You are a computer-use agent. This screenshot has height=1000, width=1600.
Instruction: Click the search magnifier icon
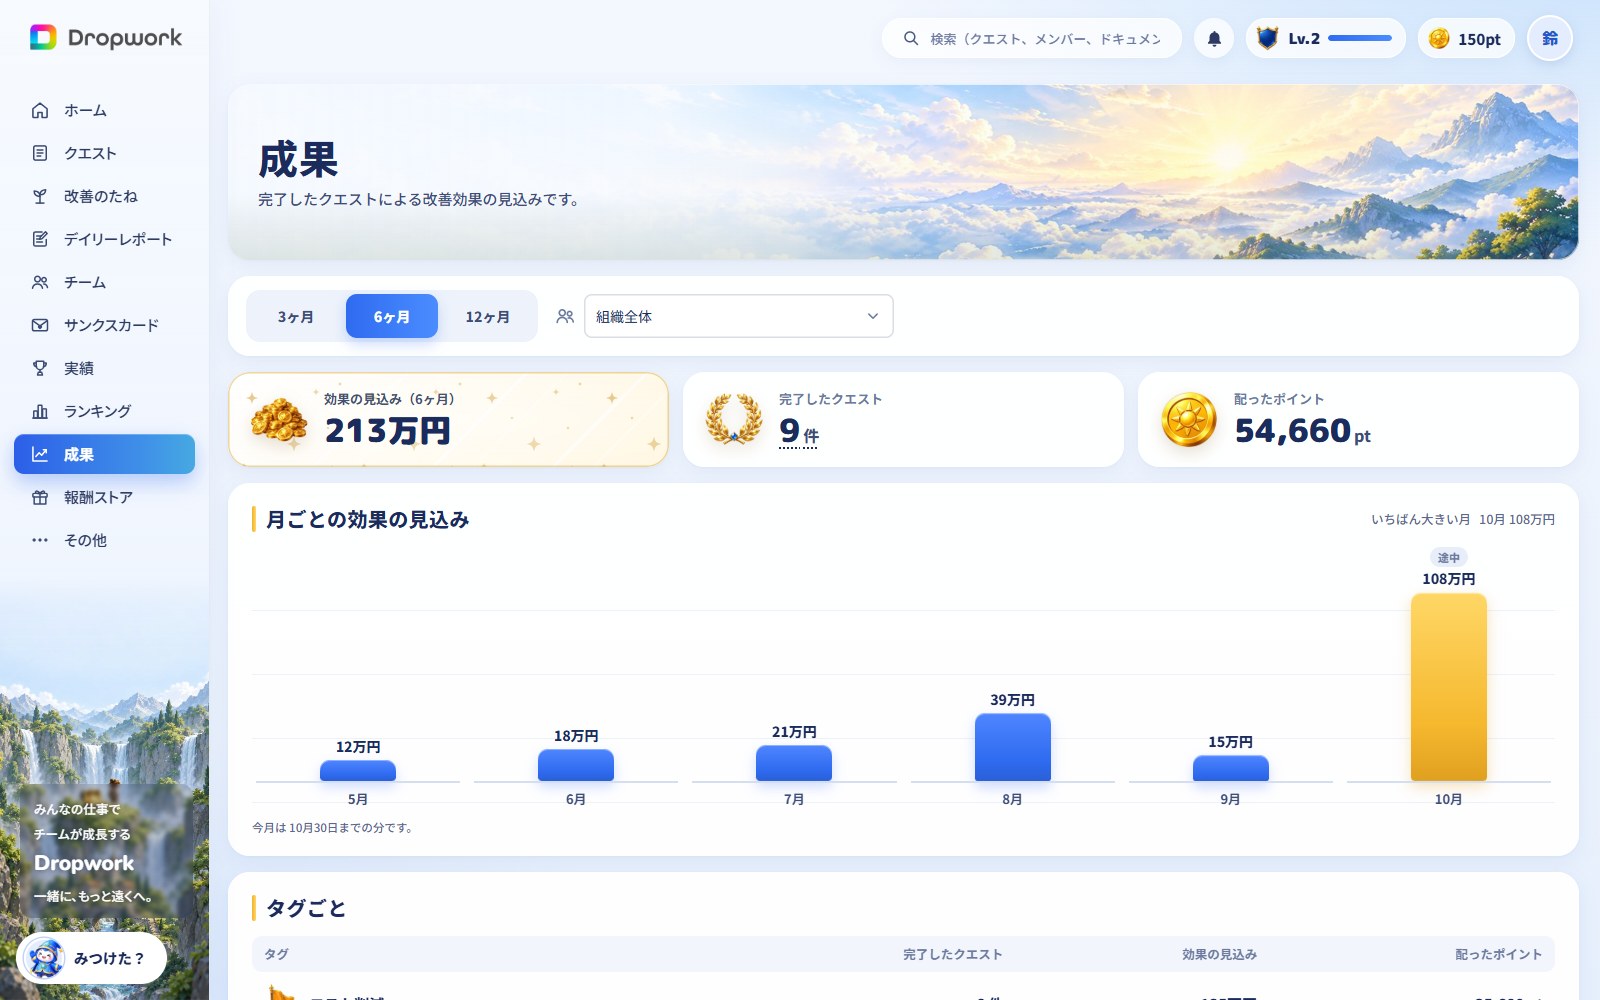911,38
